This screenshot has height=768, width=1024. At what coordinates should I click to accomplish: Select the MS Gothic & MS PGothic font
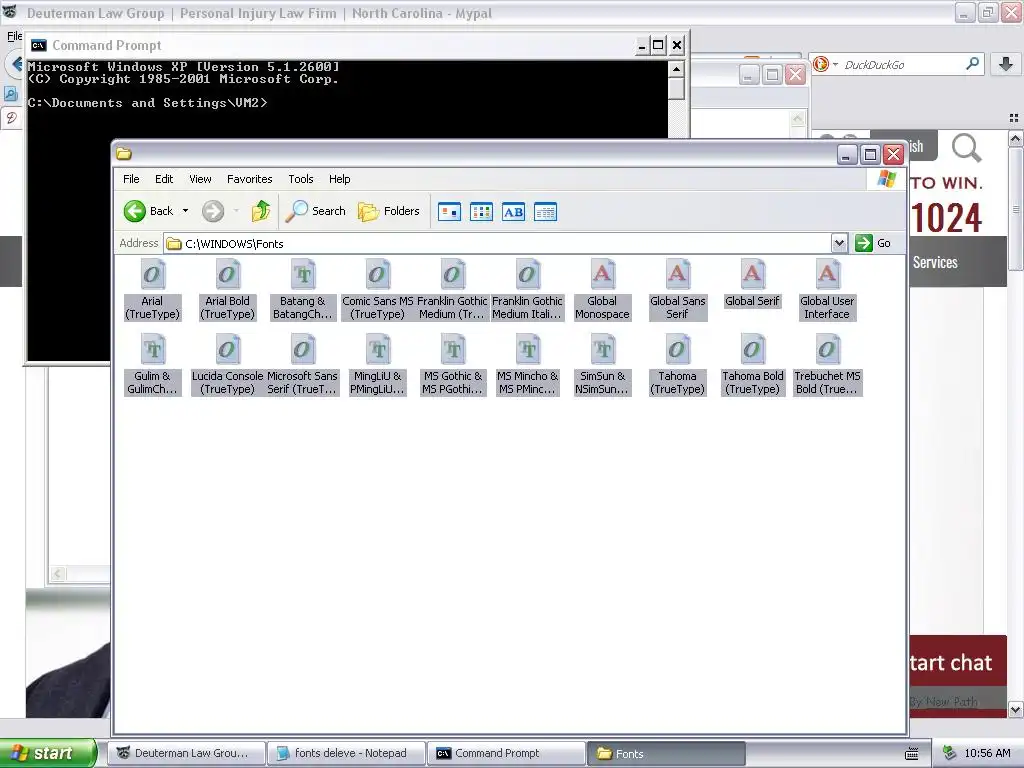coord(453,365)
